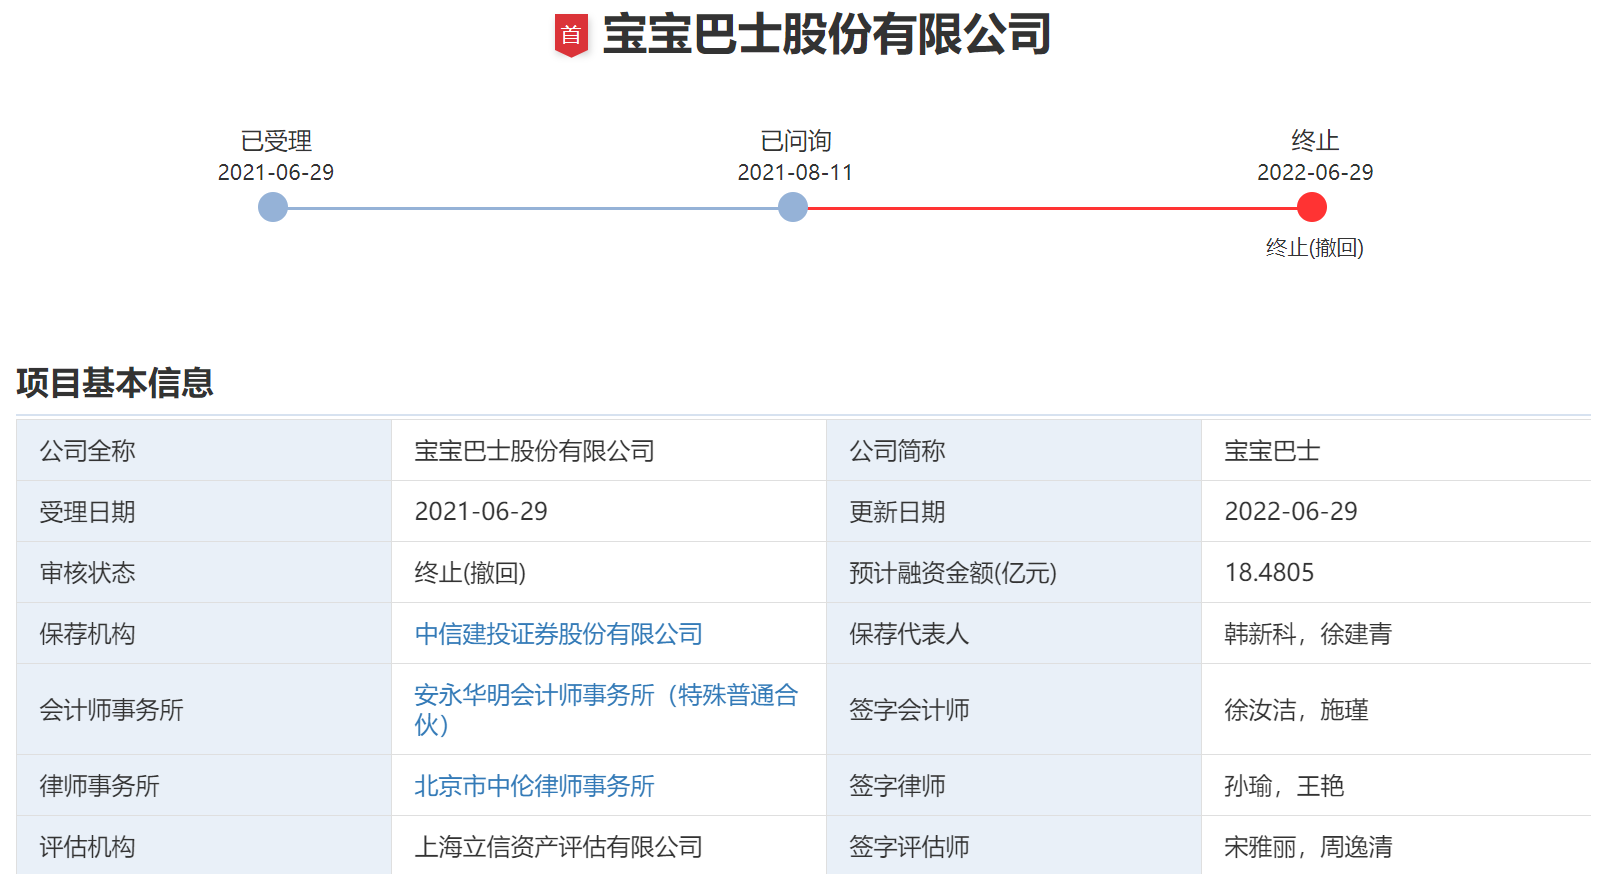Click the 宝宝巴士股份有限公司 page title heading
The height and width of the screenshot is (874, 1613).
pyautogui.click(x=826, y=35)
